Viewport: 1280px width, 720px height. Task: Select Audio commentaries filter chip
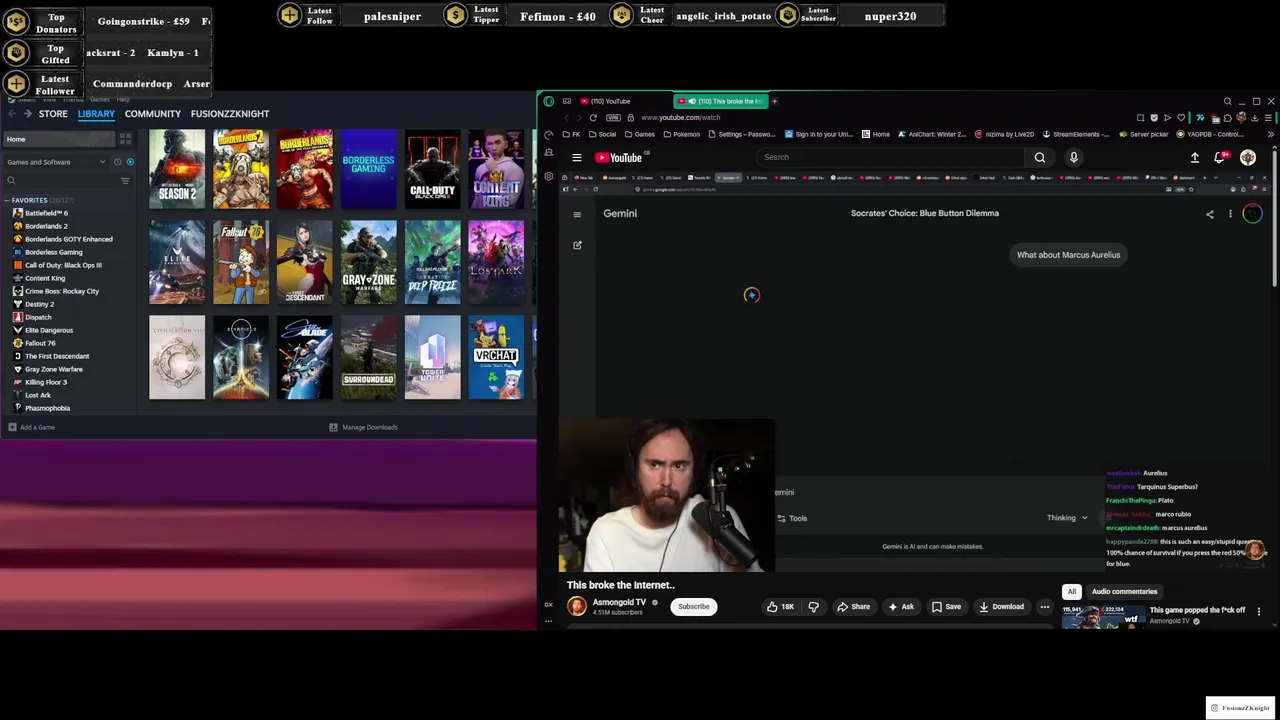(1124, 591)
